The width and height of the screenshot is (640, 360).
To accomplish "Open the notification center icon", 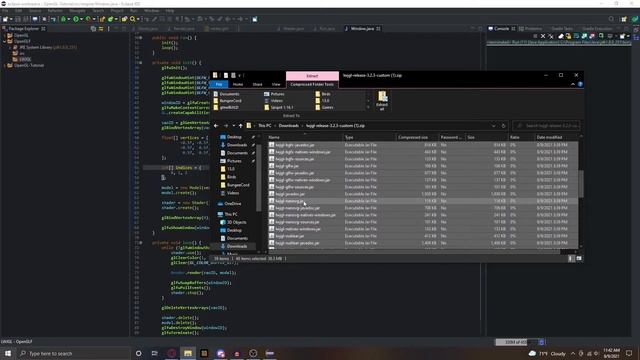I will (629, 353).
